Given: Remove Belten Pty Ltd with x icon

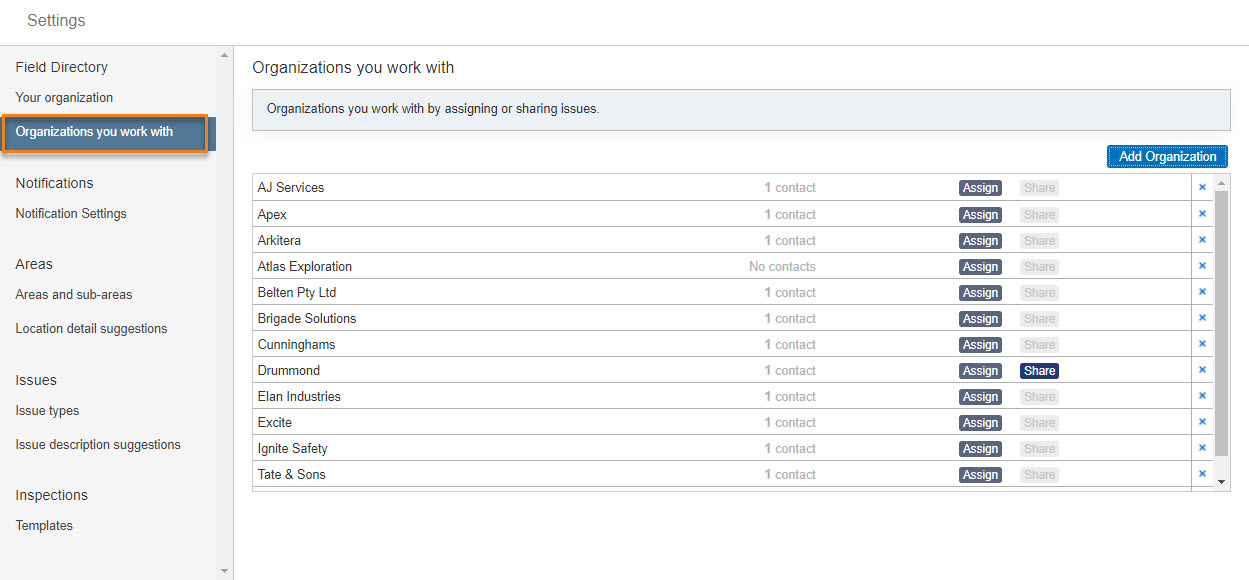Looking at the screenshot, I should click(1202, 292).
